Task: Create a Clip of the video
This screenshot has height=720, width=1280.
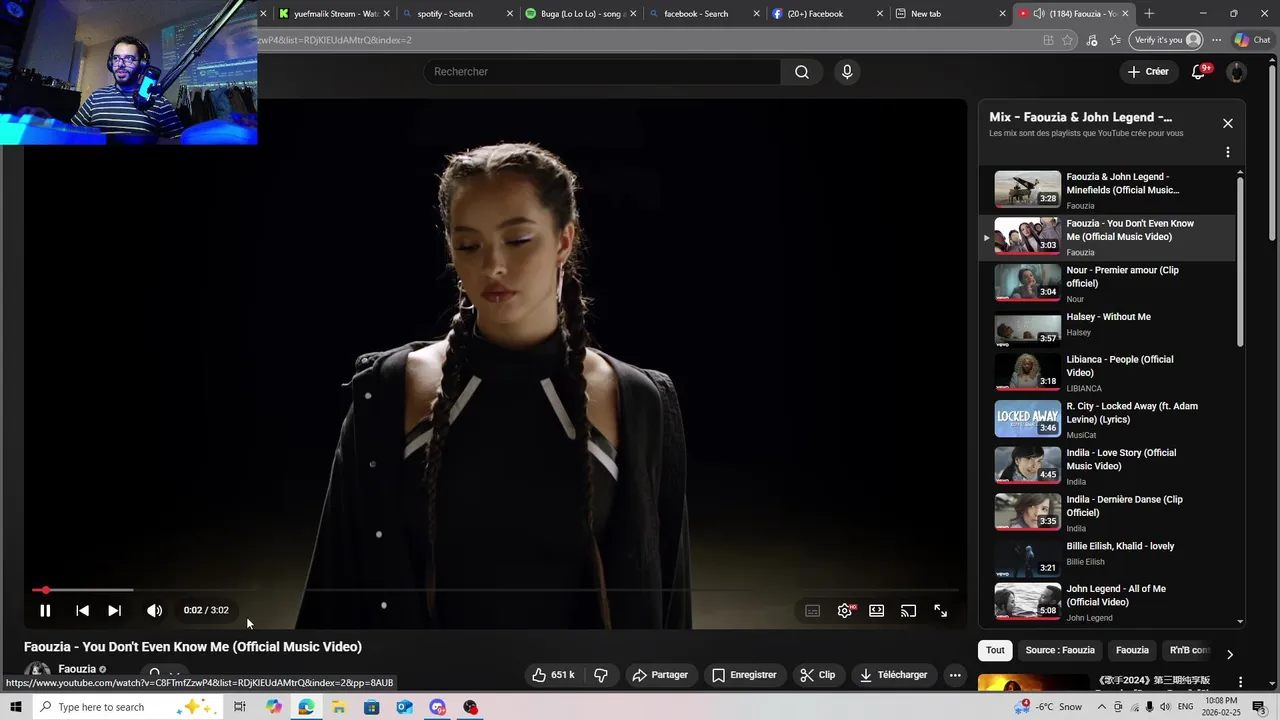Action: (x=818, y=675)
